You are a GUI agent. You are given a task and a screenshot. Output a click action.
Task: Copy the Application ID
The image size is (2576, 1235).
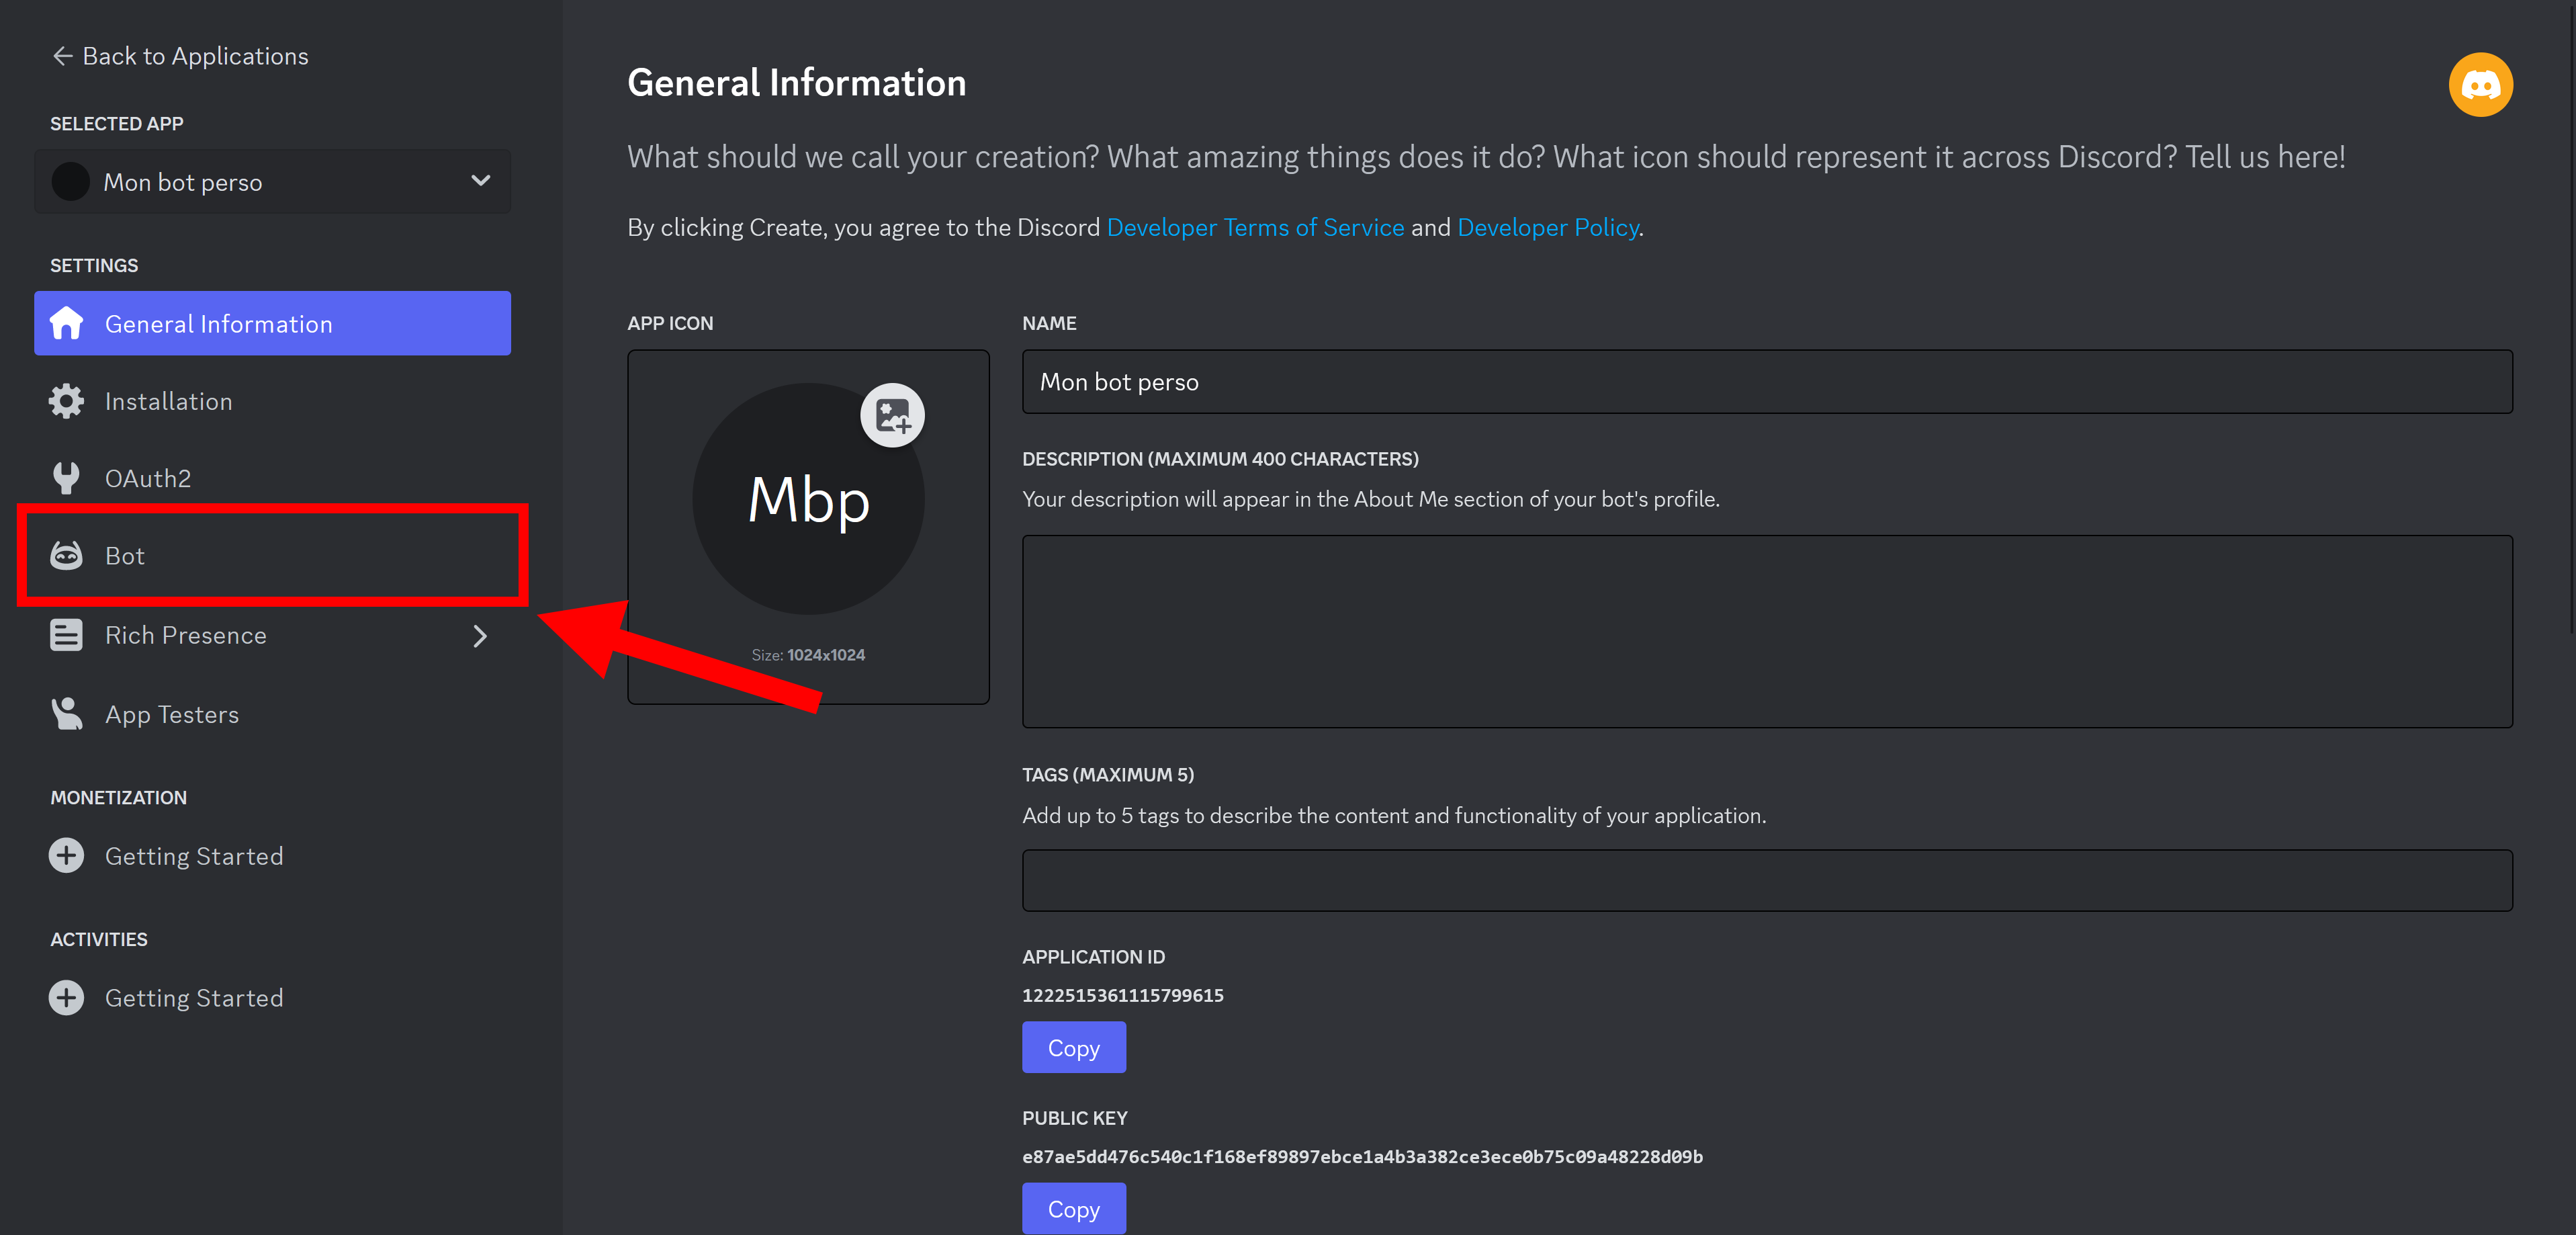(x=1074, y=1047)
